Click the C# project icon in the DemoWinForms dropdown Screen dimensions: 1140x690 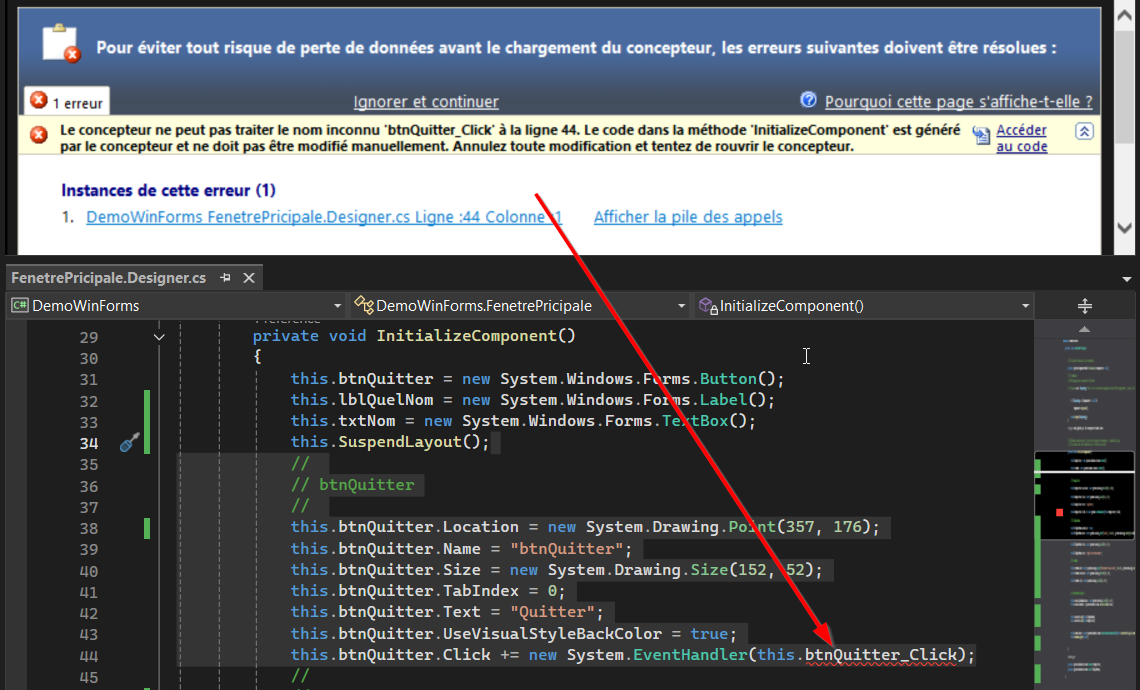click(x=19, y=306)
